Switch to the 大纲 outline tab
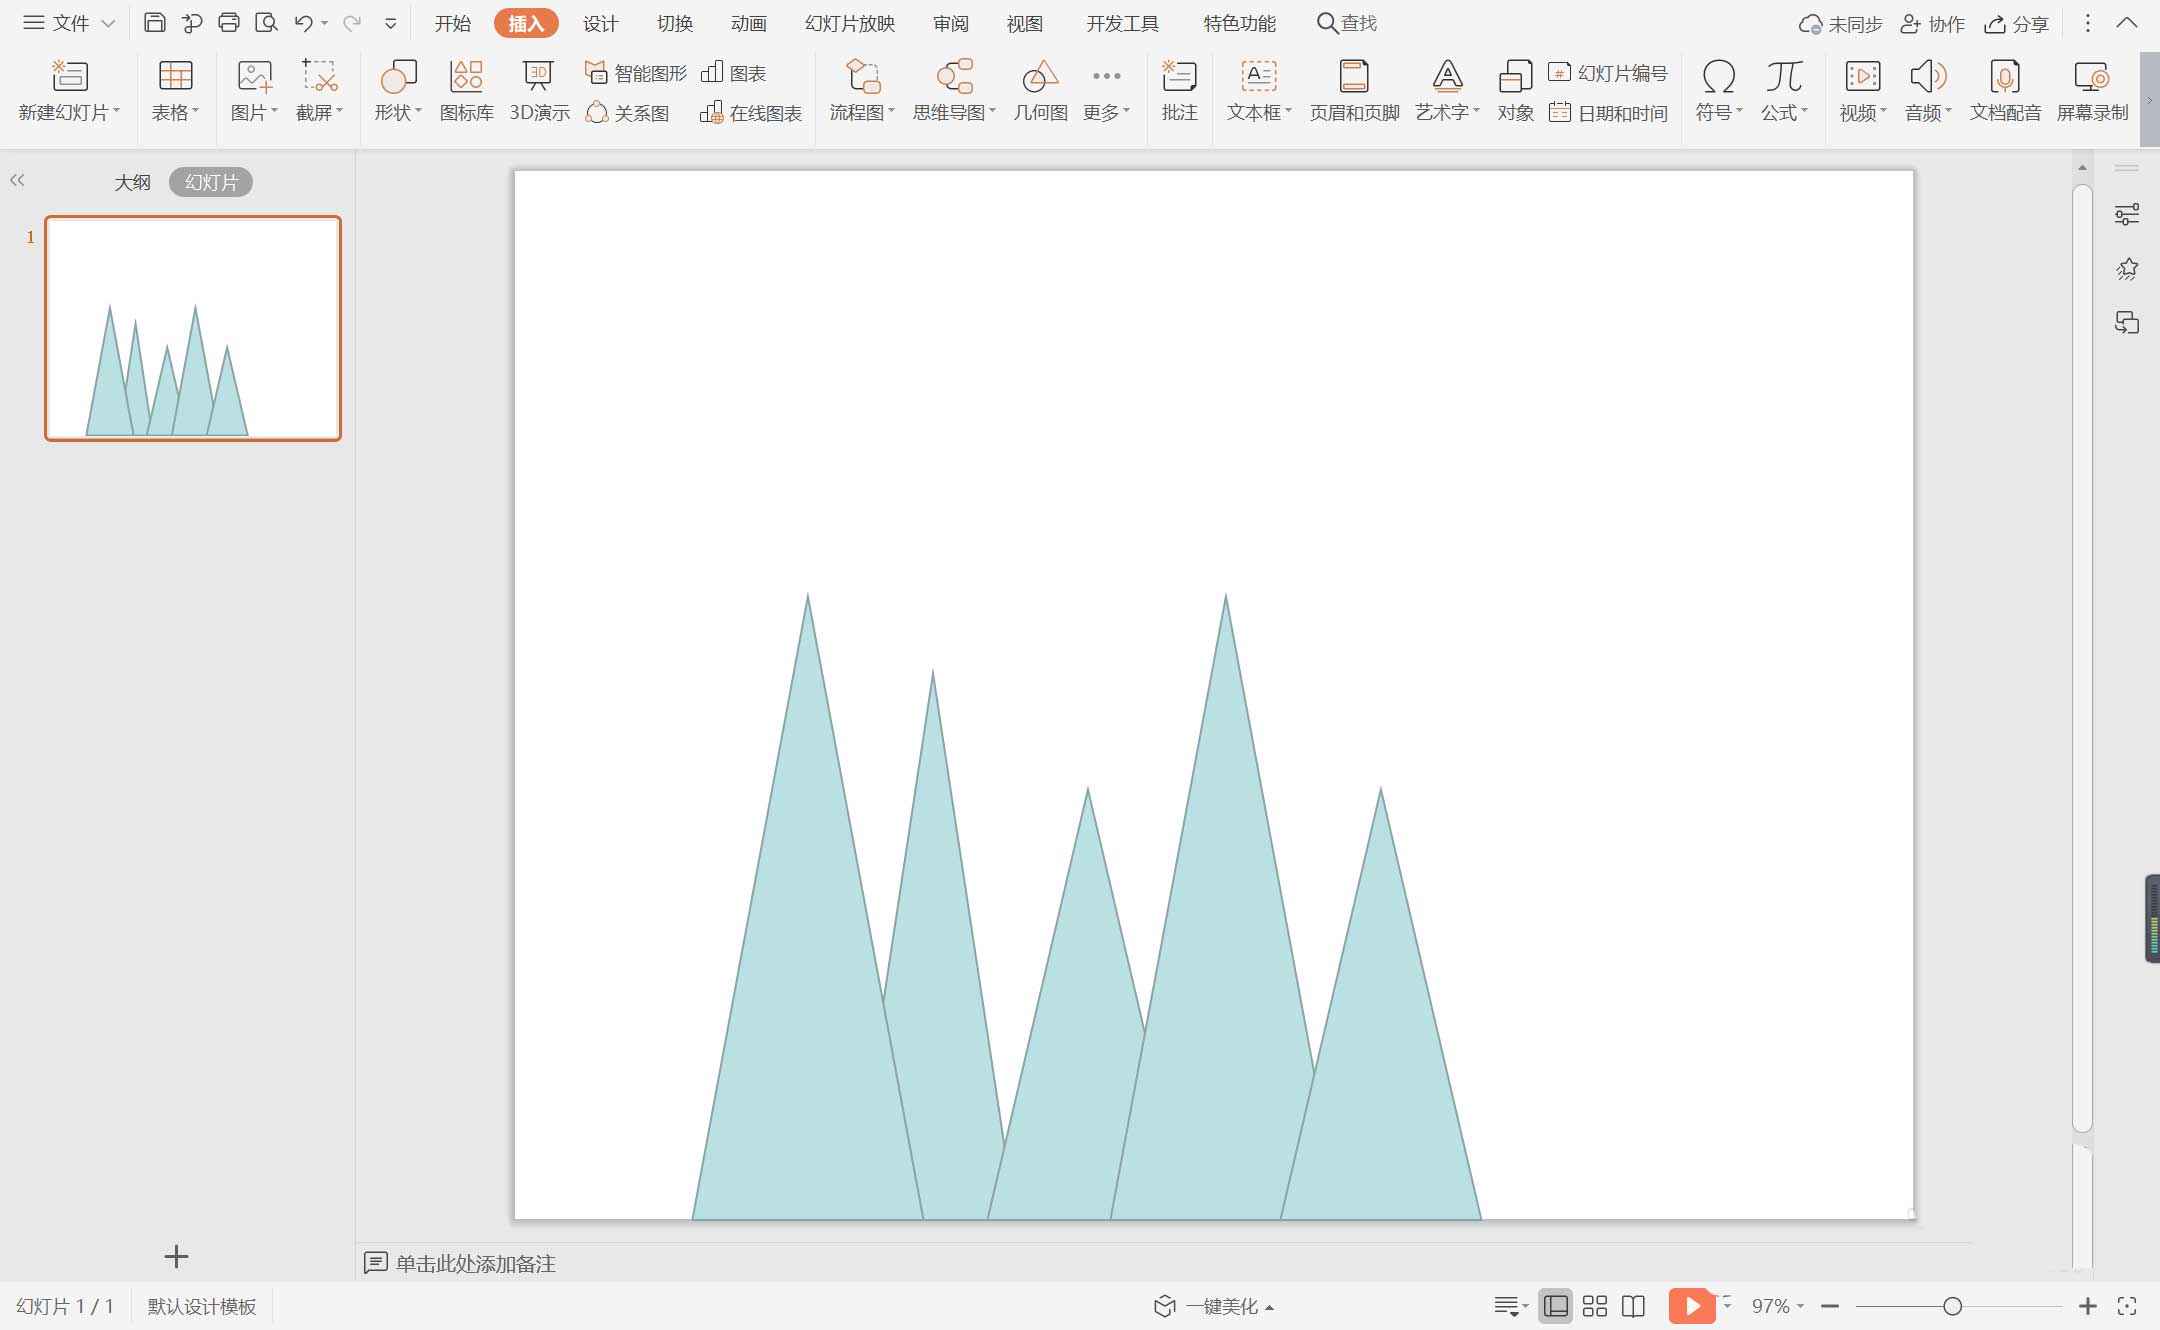 point(132,182)
